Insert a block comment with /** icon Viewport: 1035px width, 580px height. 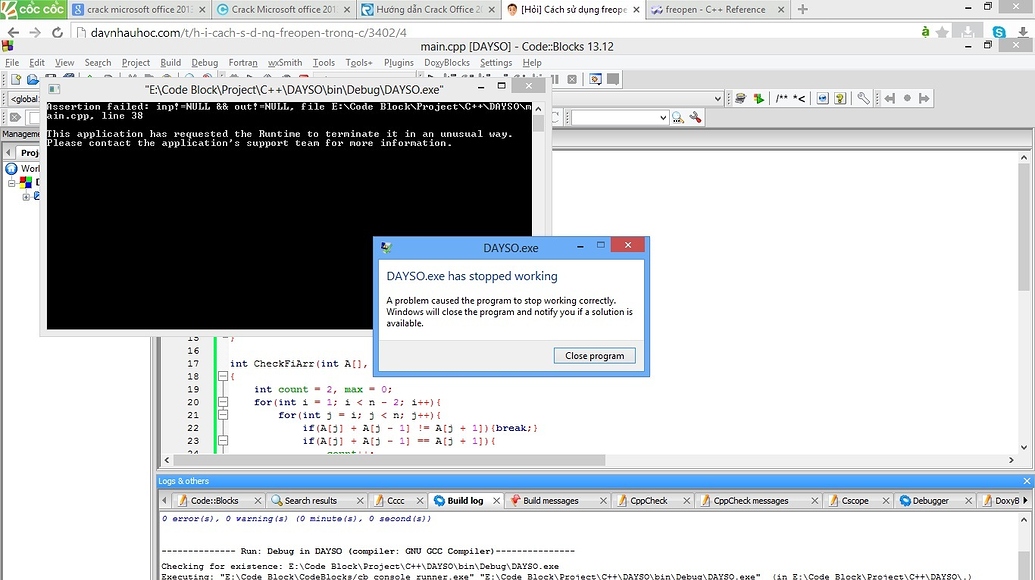[x=782, y=98]
